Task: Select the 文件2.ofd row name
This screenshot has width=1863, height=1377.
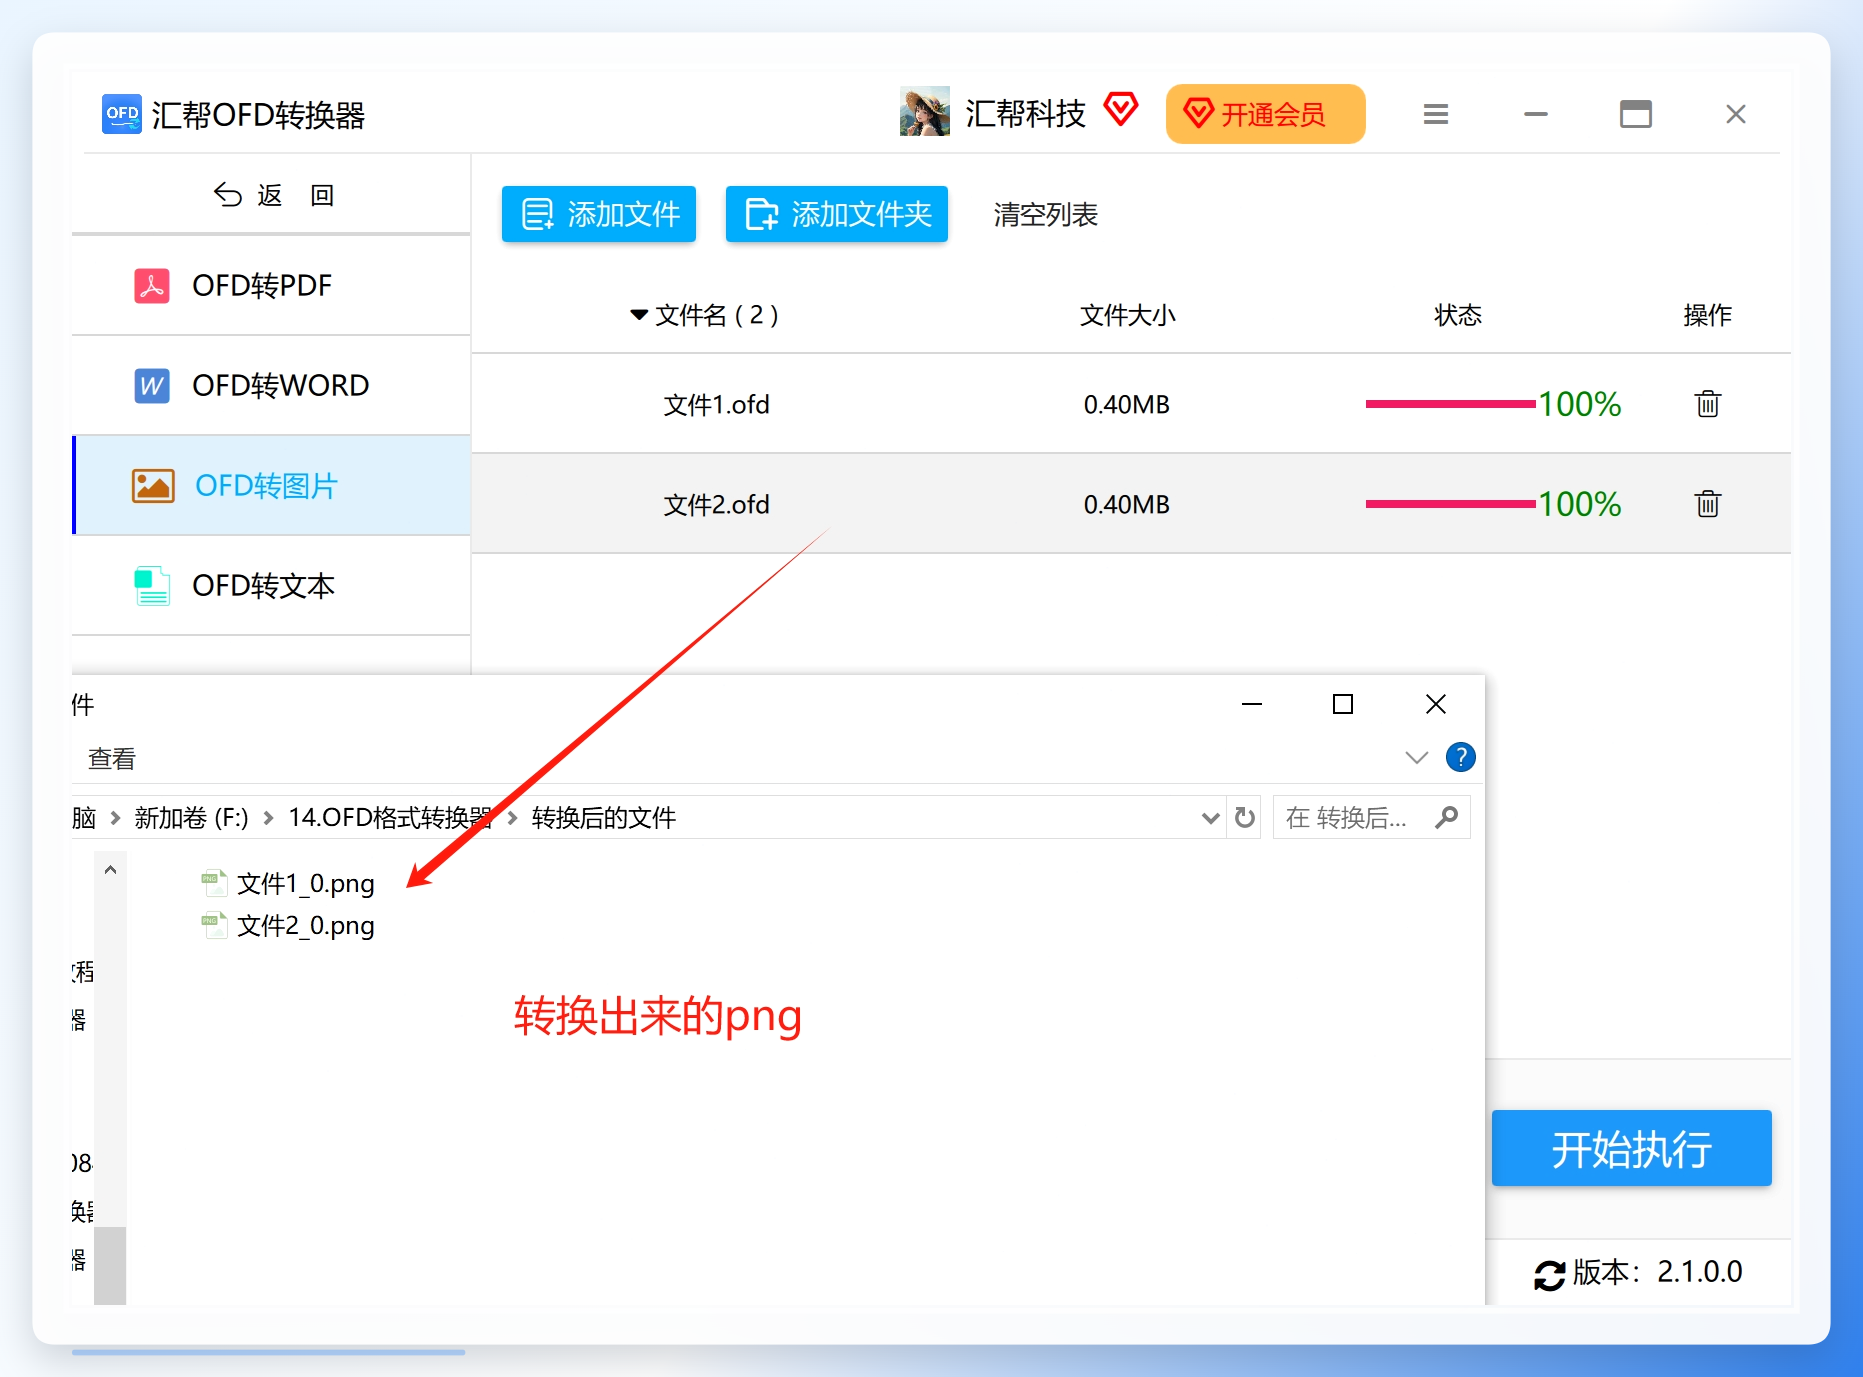Action: point(717,504)
